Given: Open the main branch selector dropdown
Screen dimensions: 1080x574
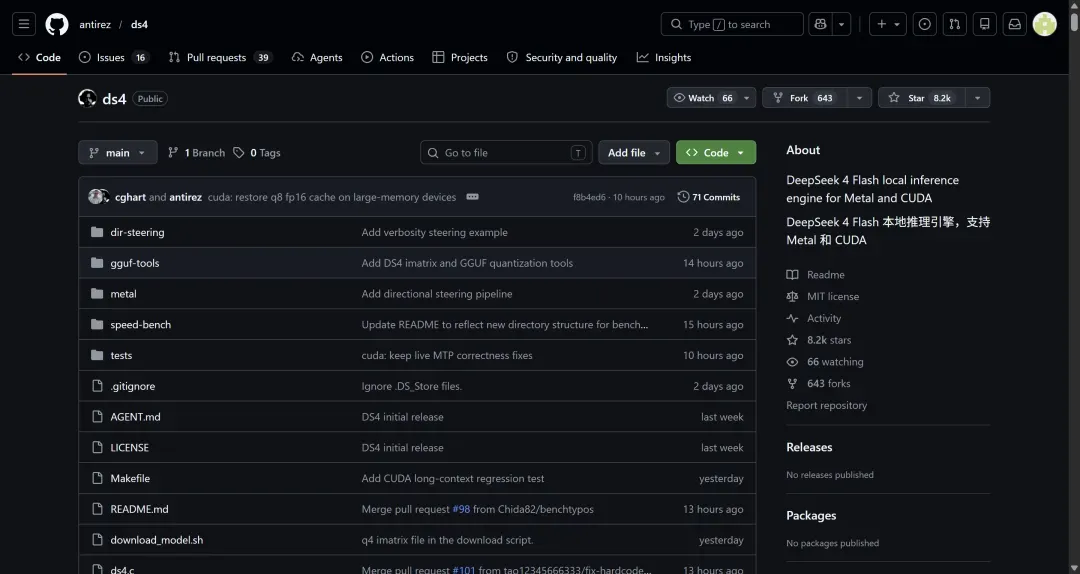Looking at the screenshot, I should pos(118,153).
